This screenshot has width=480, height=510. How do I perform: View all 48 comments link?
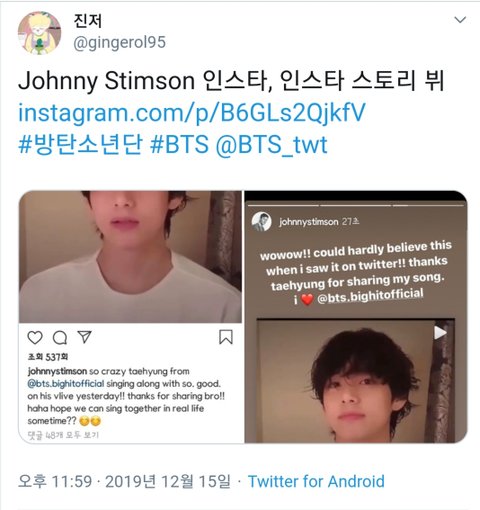63,435
